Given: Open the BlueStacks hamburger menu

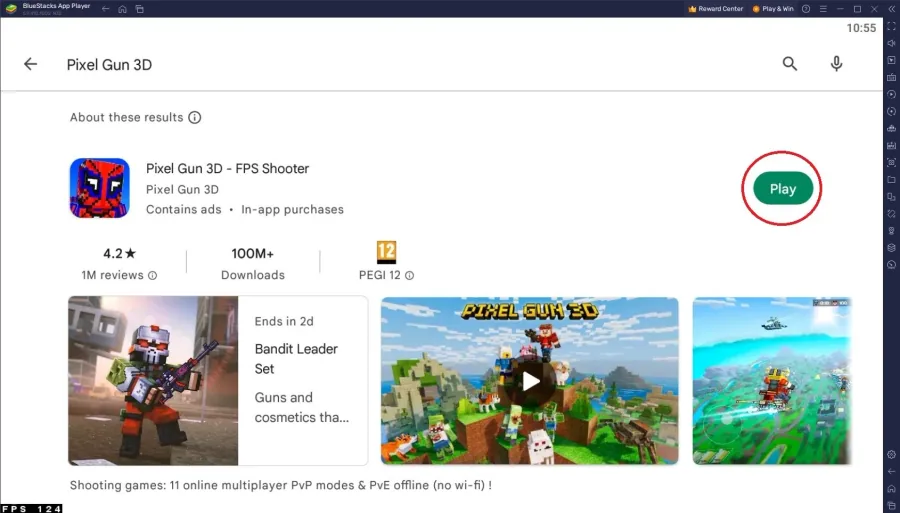Looking at the screenshot, I should 823,9.
